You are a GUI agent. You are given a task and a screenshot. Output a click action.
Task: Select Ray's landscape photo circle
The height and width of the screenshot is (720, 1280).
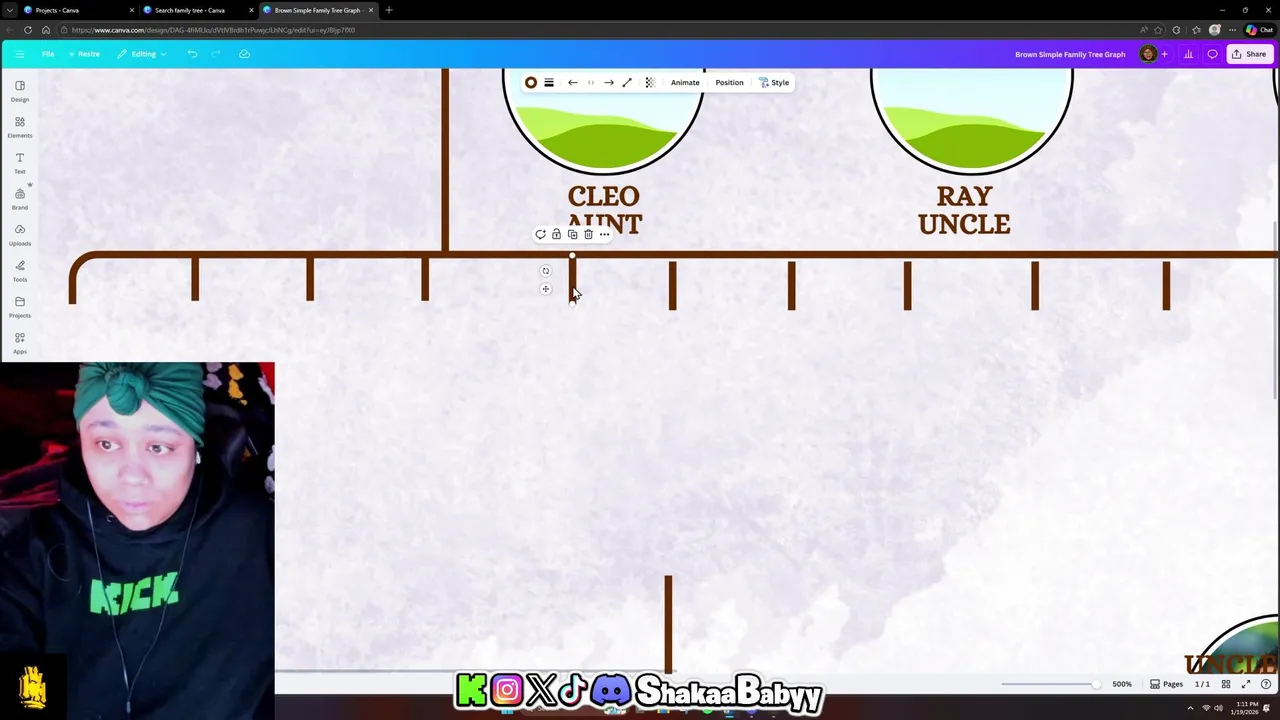(972, 121)
